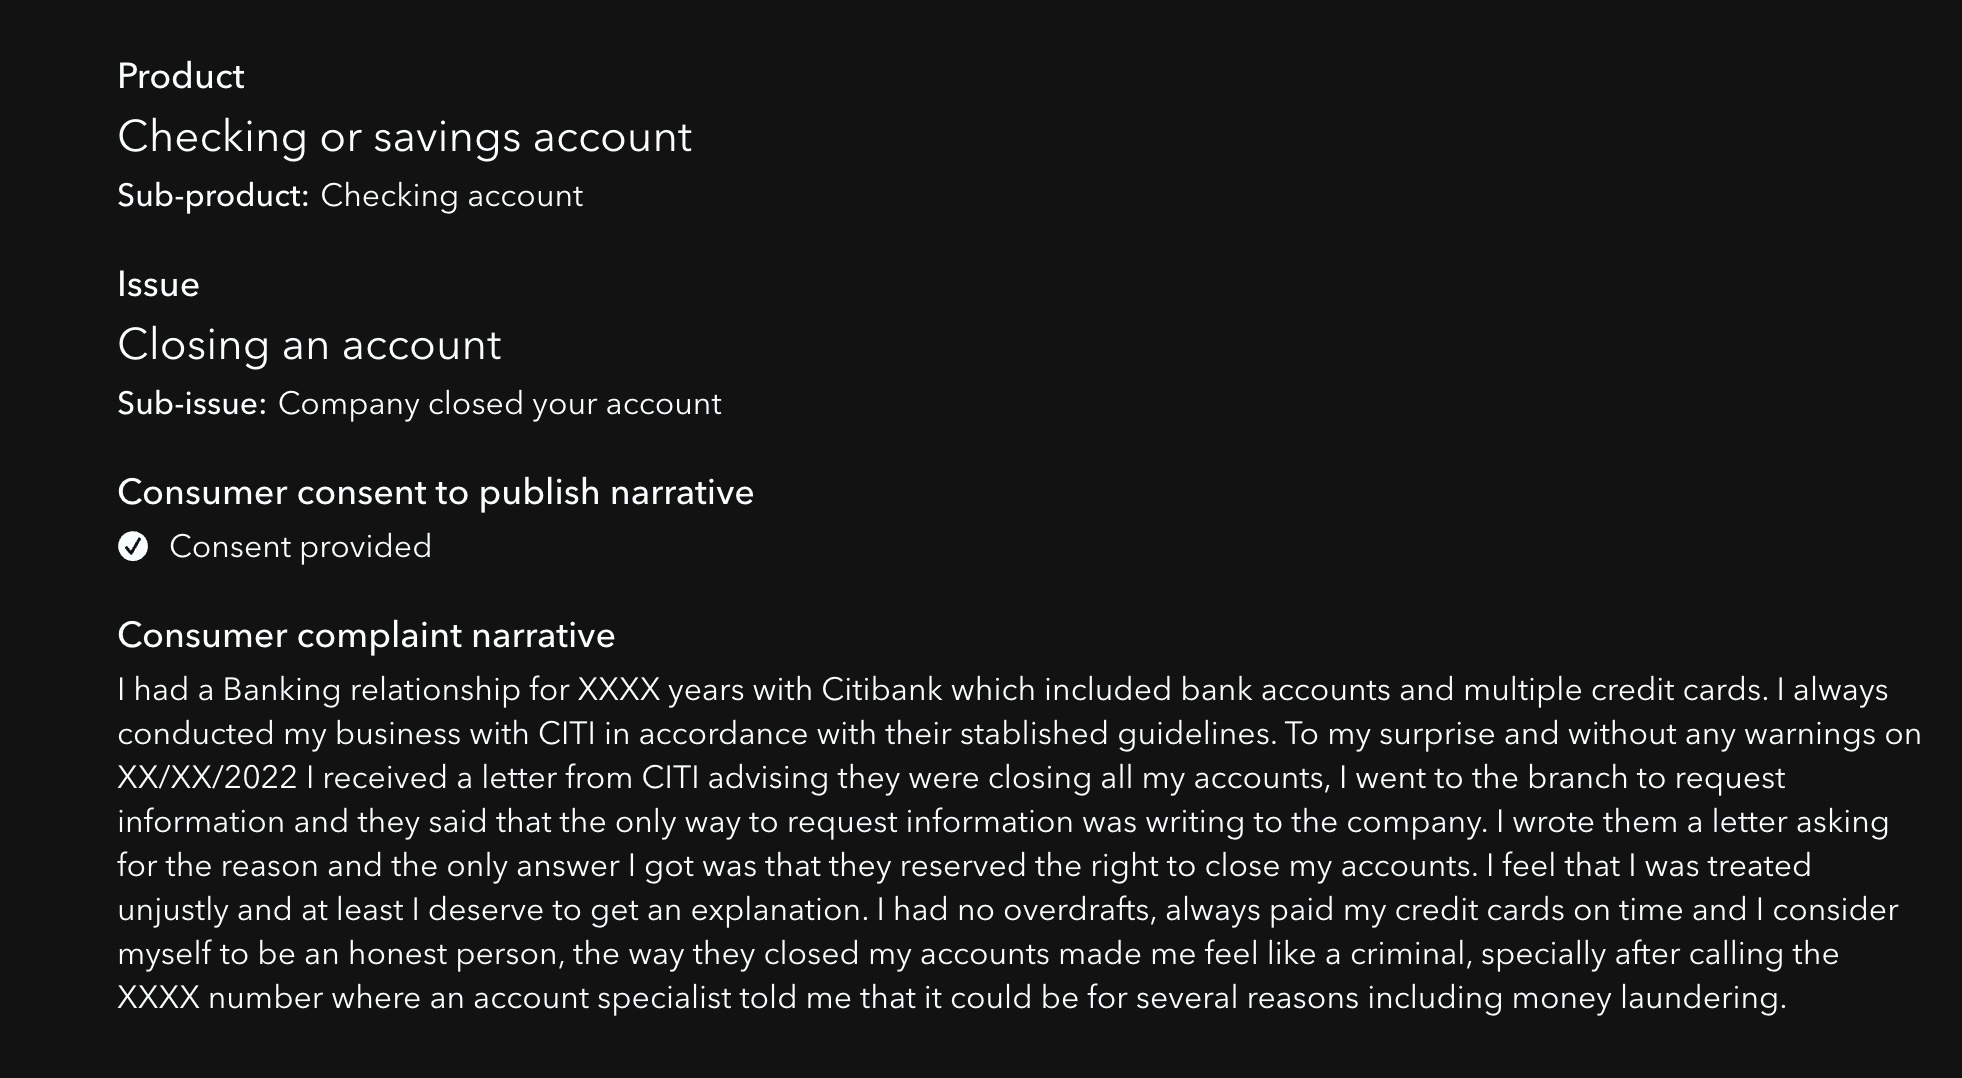1962x1078 pixels.
Task: Select 'Company closed your account' sub-issue text
Action: click(499, 404)
